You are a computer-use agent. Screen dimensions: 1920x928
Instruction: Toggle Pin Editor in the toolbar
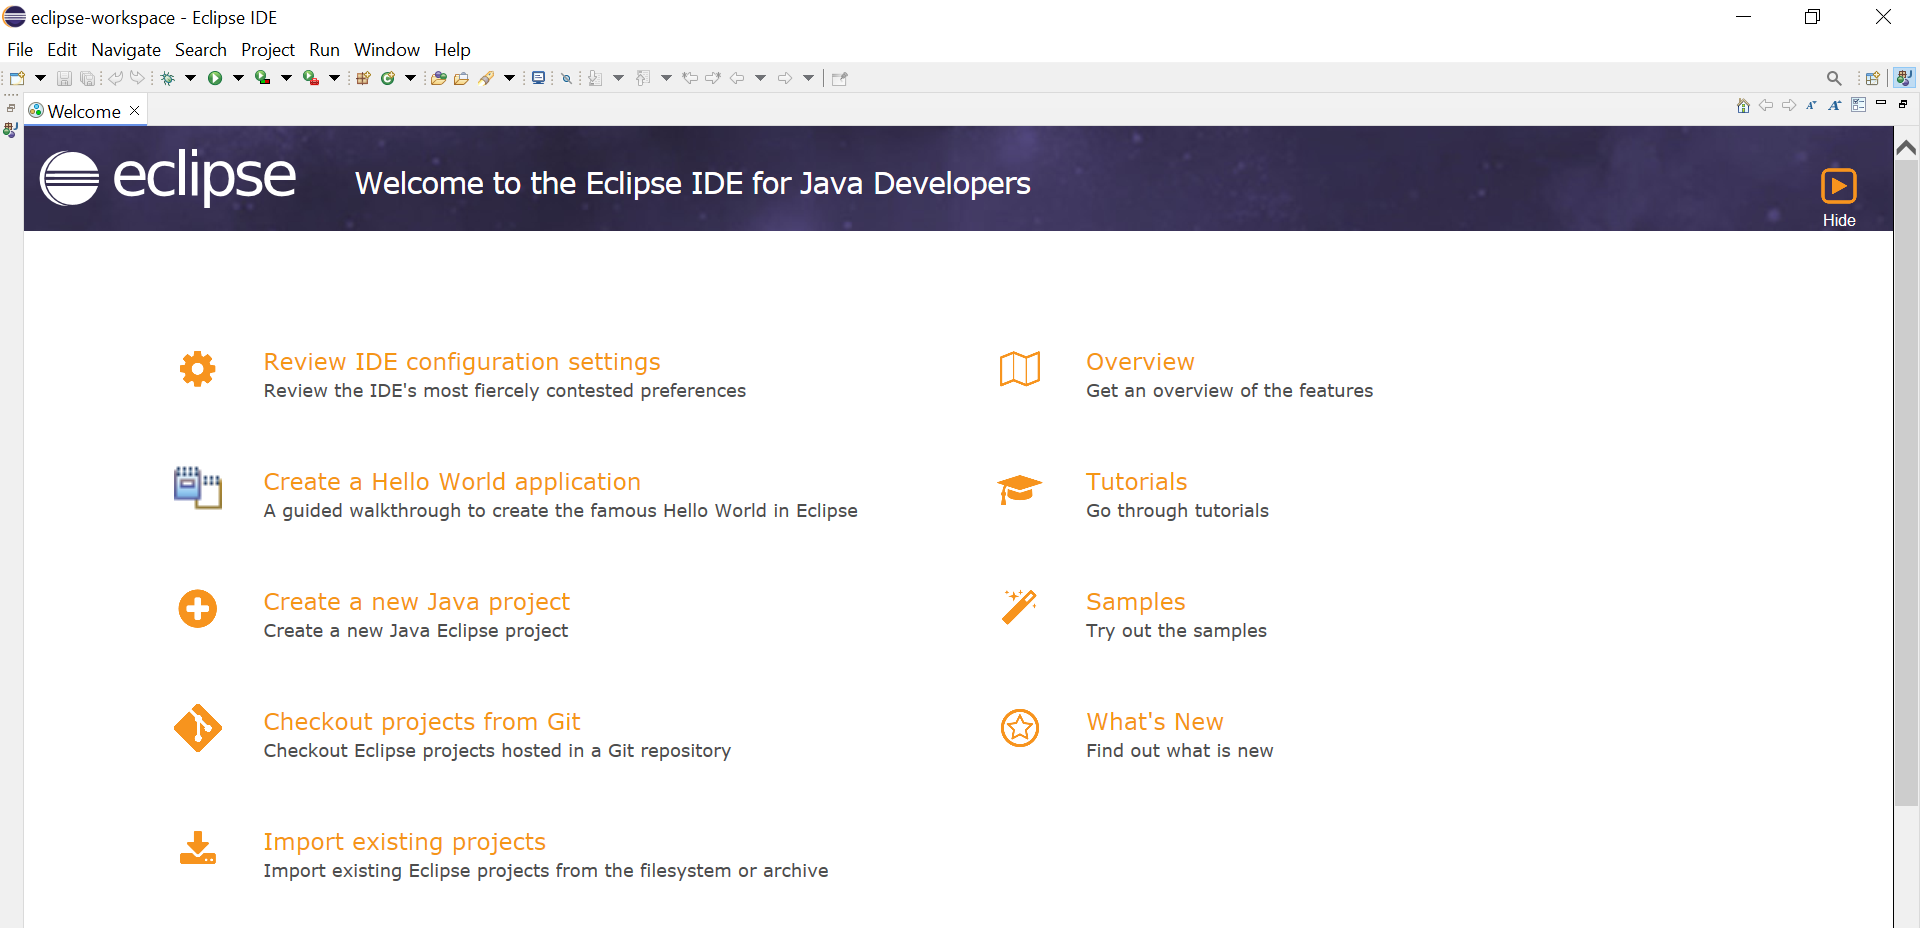840,78
